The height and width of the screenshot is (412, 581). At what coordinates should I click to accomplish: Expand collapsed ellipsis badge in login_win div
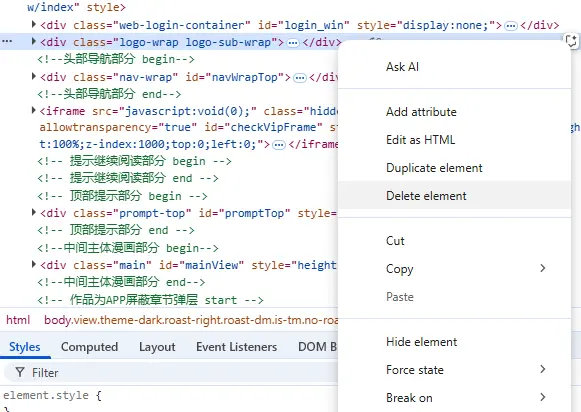(x=511, y=26)
